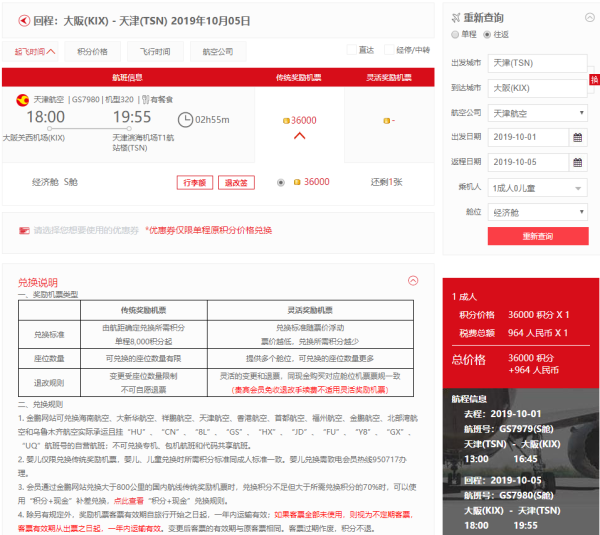Click 02h55m flight duration text

(x=212, y=120)
